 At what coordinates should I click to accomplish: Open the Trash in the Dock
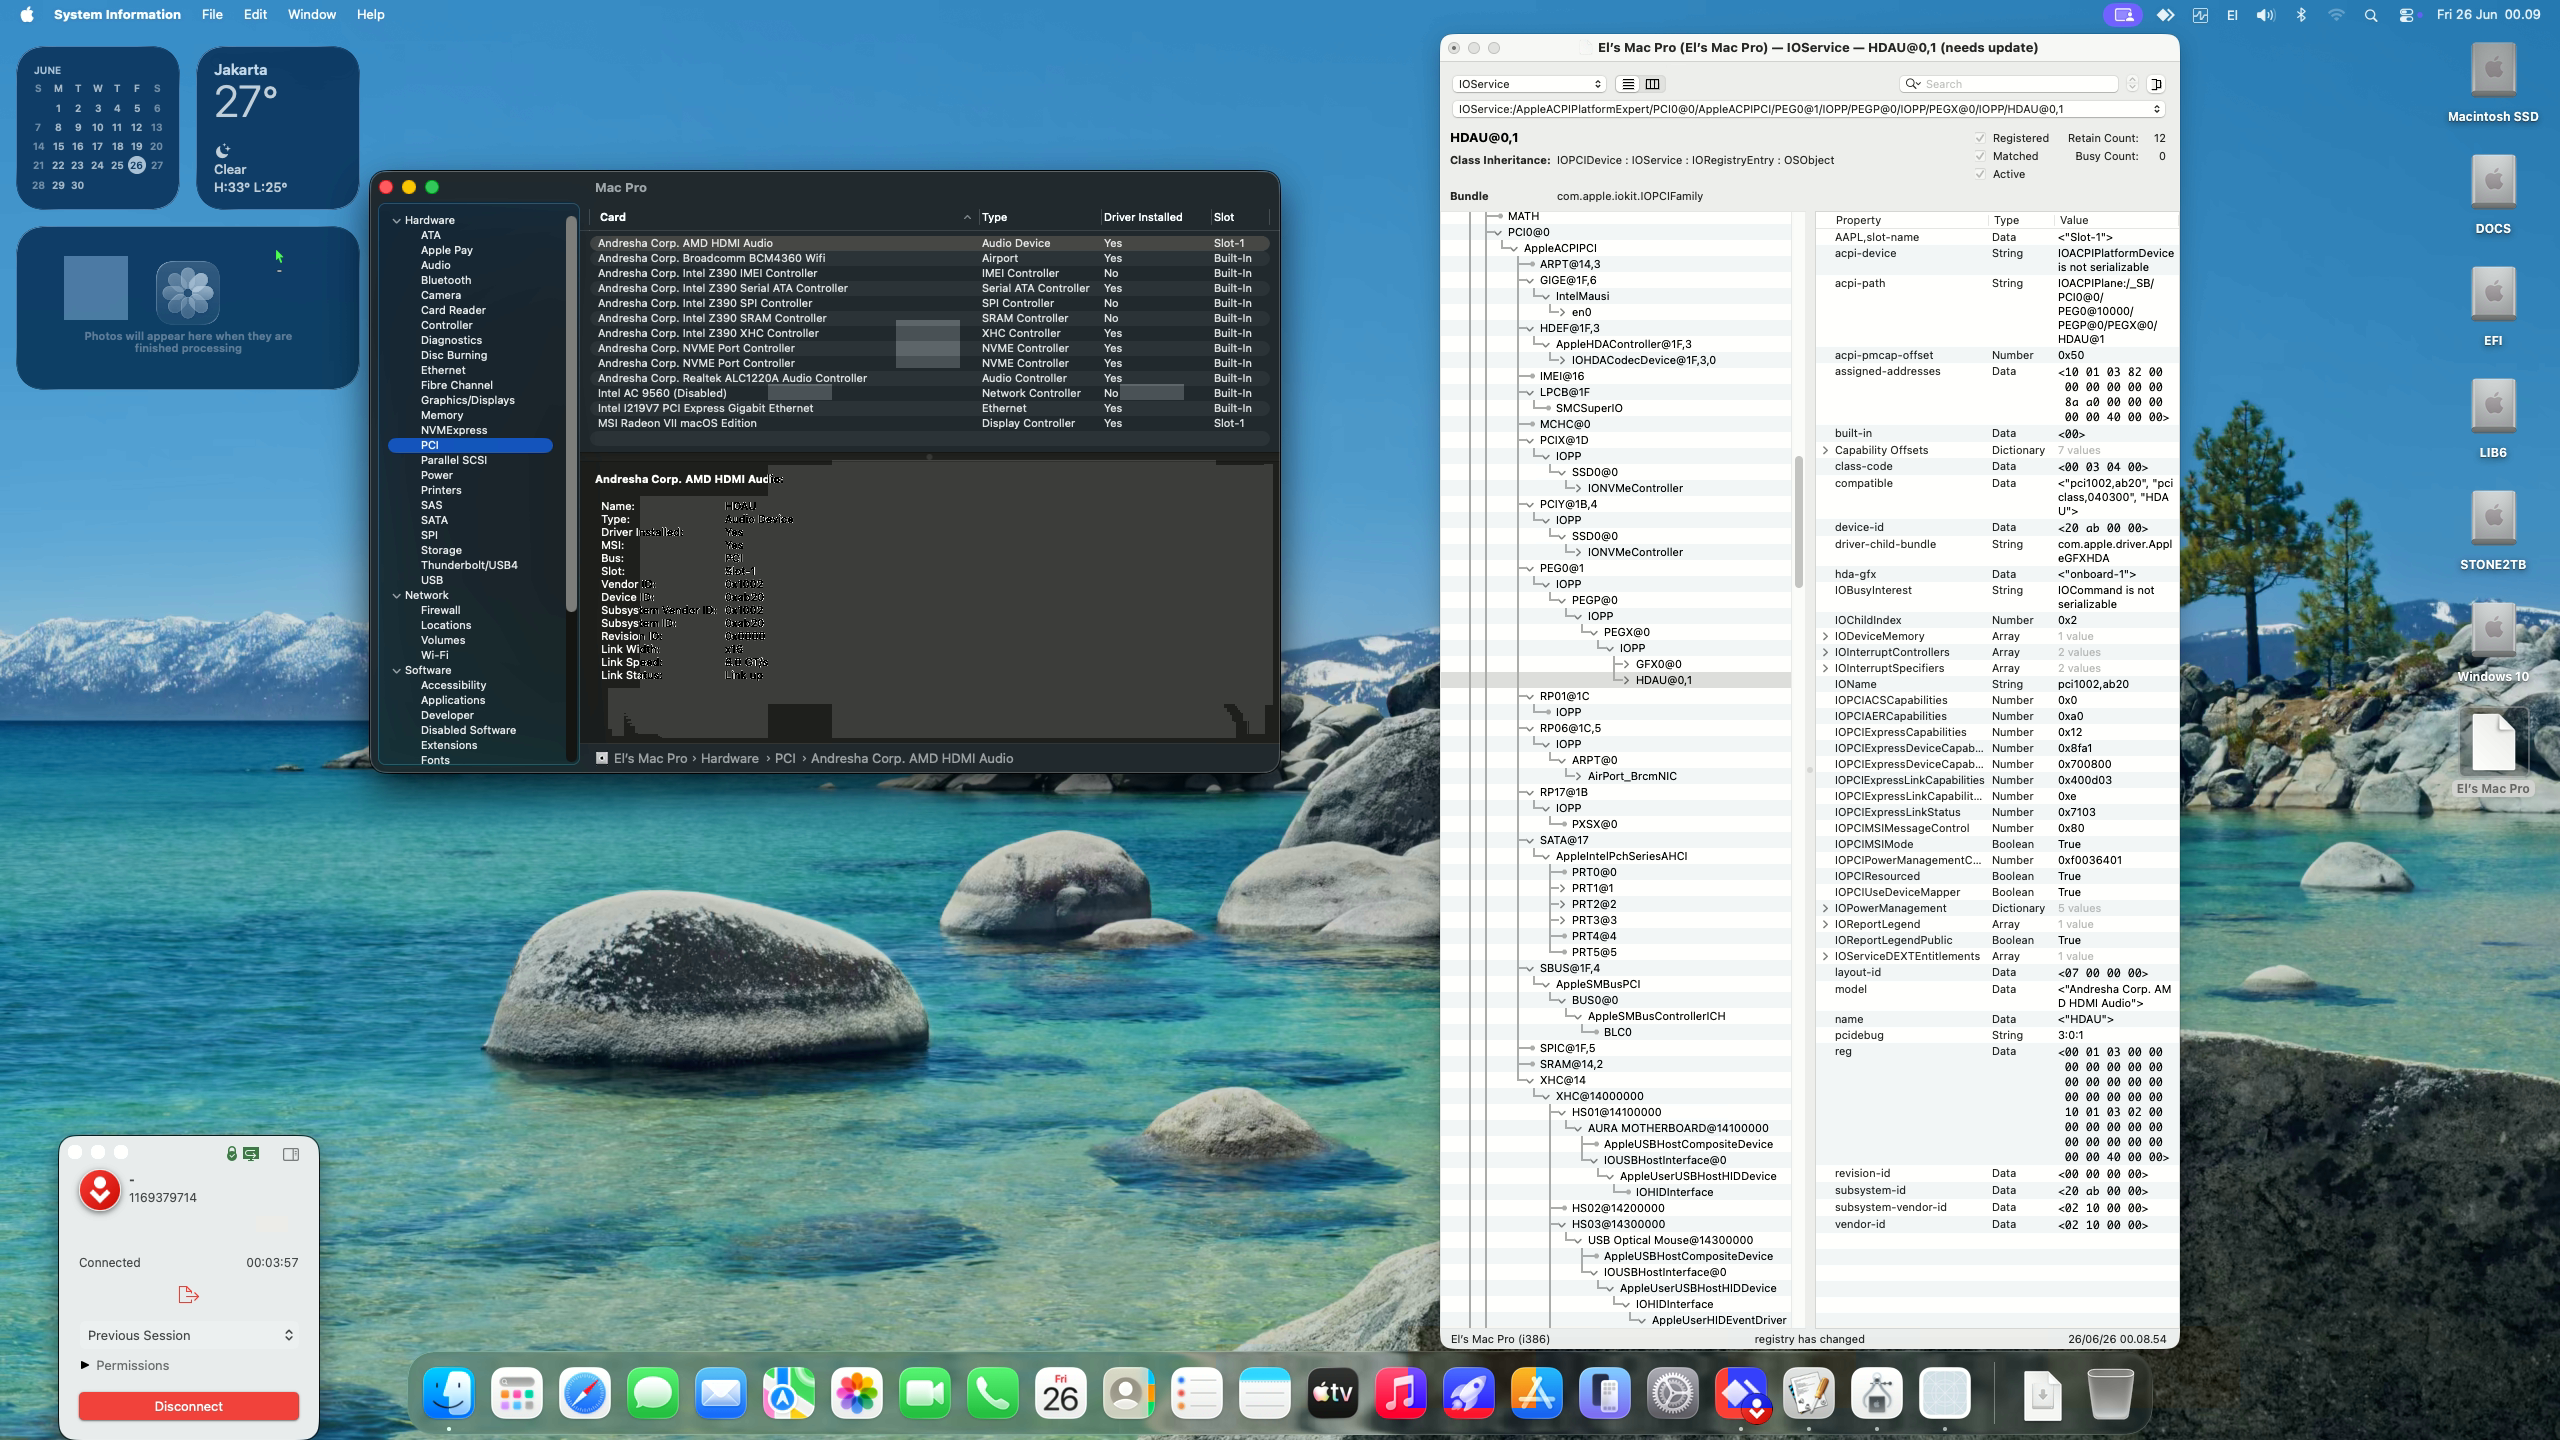click(2110, 1393)
